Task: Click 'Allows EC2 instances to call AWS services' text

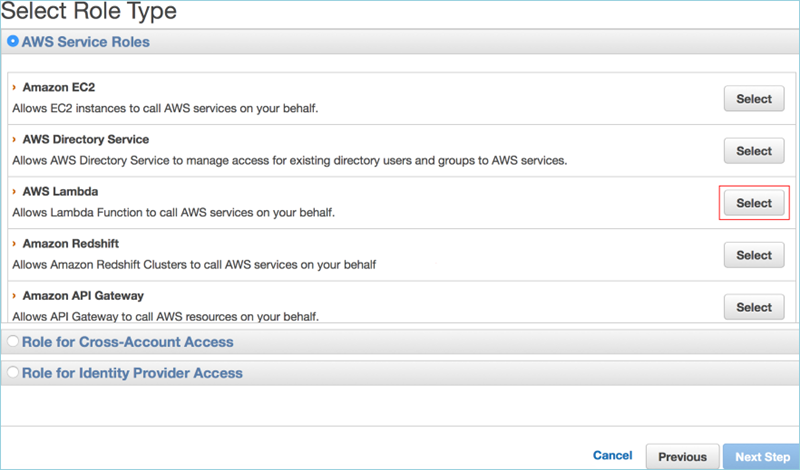Action: (x=165, y=108)
